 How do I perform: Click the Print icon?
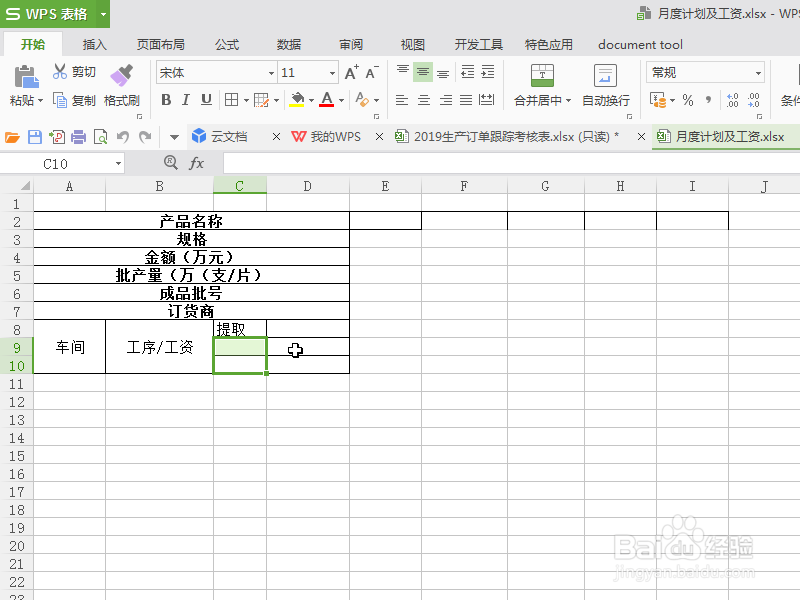point(76,135)
